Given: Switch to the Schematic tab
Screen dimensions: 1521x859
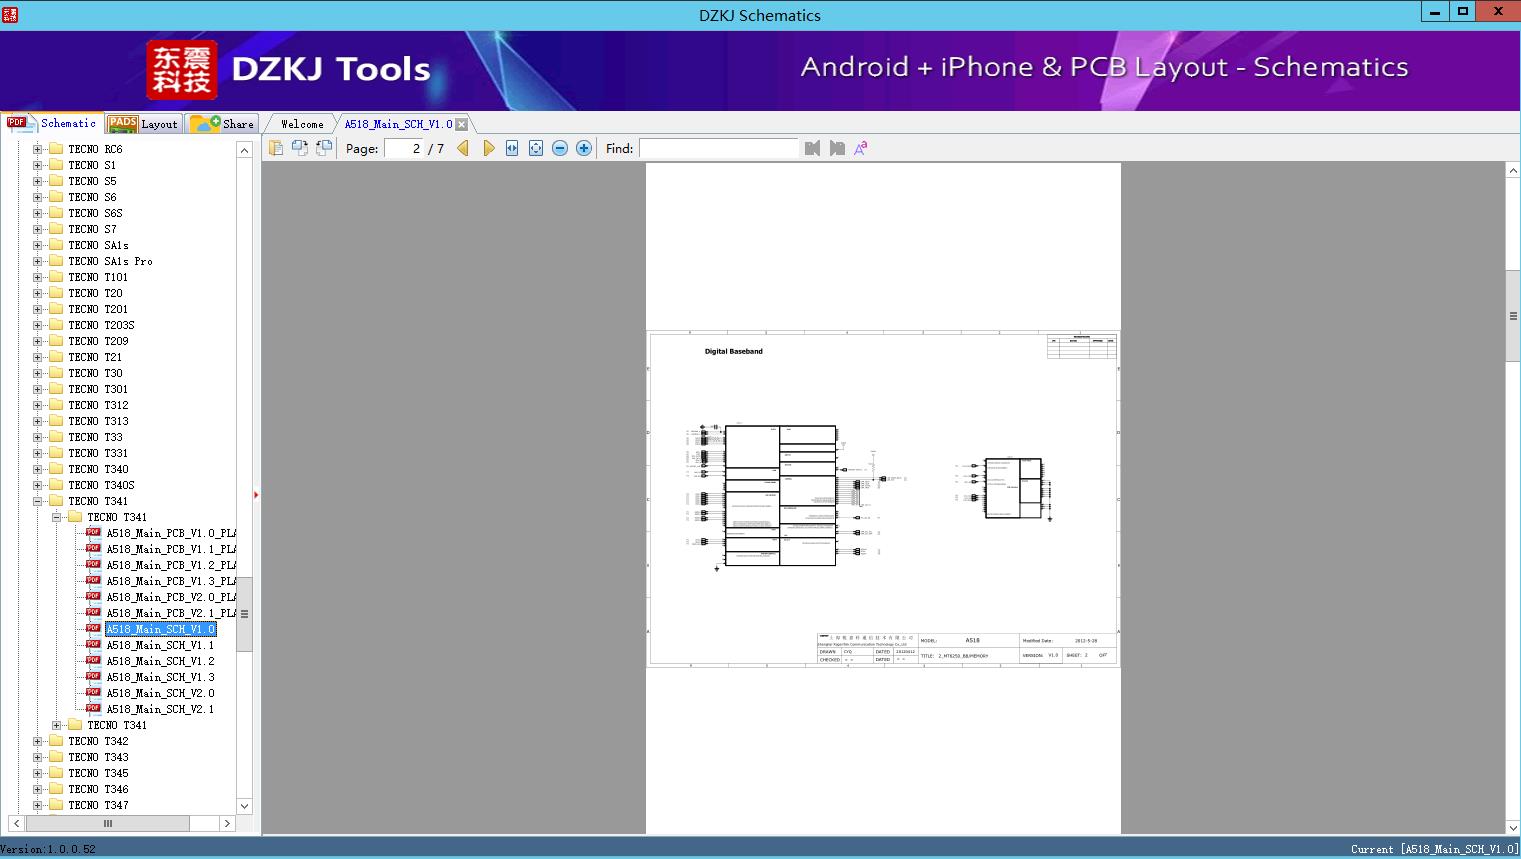Looking at the screenshot, I should [x=52, y=123].
